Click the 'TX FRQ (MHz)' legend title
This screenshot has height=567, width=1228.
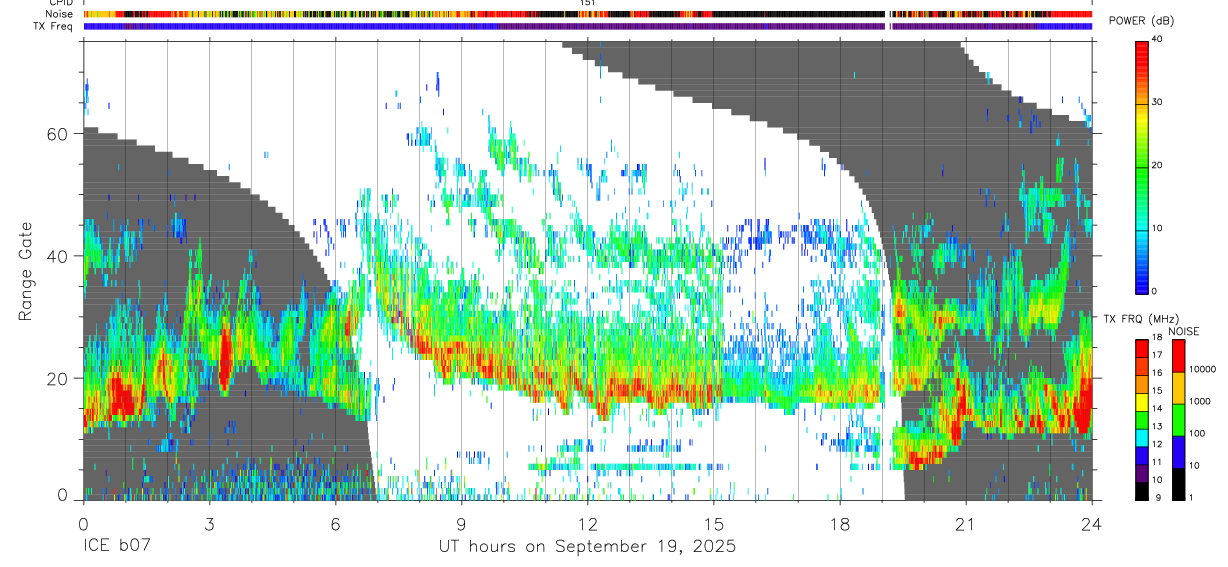(1140, 319)
